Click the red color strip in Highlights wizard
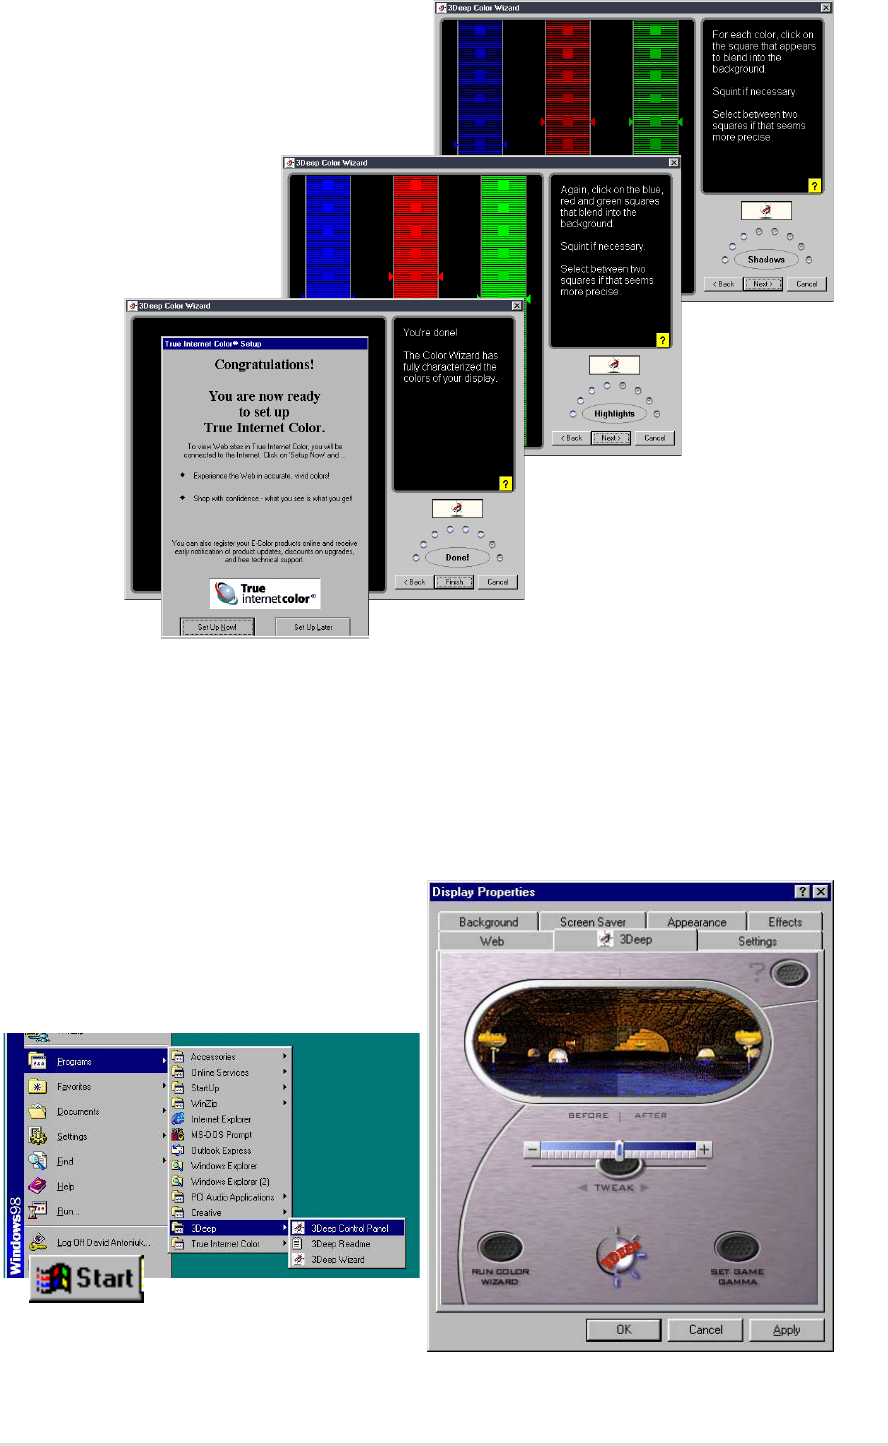The width and height of the screenshot is (888, 1446). [x=415, y=237]
